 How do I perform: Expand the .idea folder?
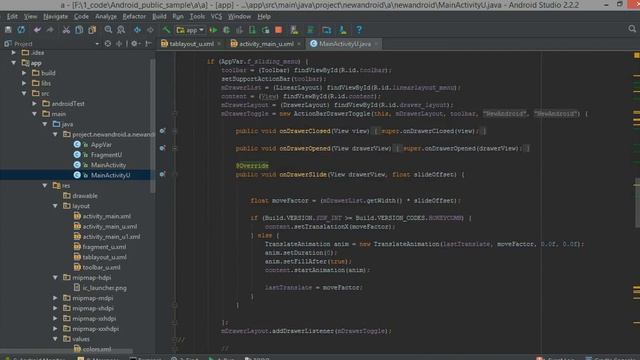(14, 53)
